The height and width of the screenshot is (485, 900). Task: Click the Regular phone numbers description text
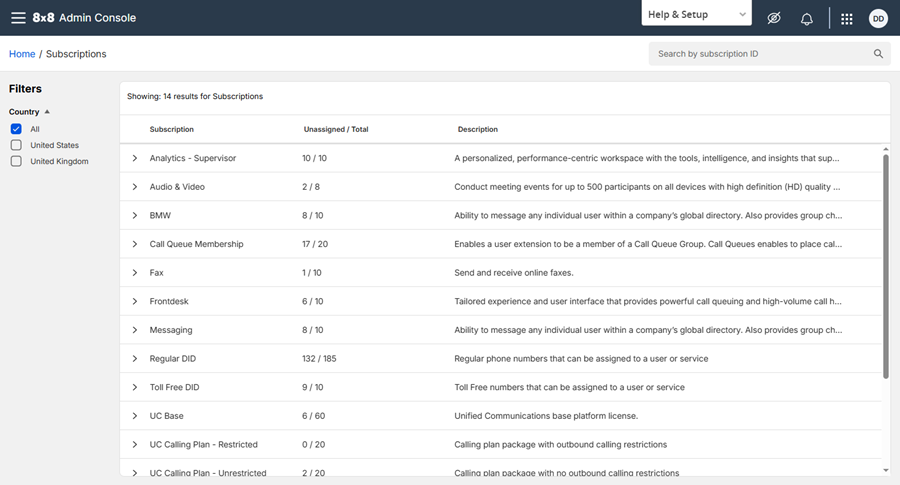pyautogui.click(x=581, y=359)
